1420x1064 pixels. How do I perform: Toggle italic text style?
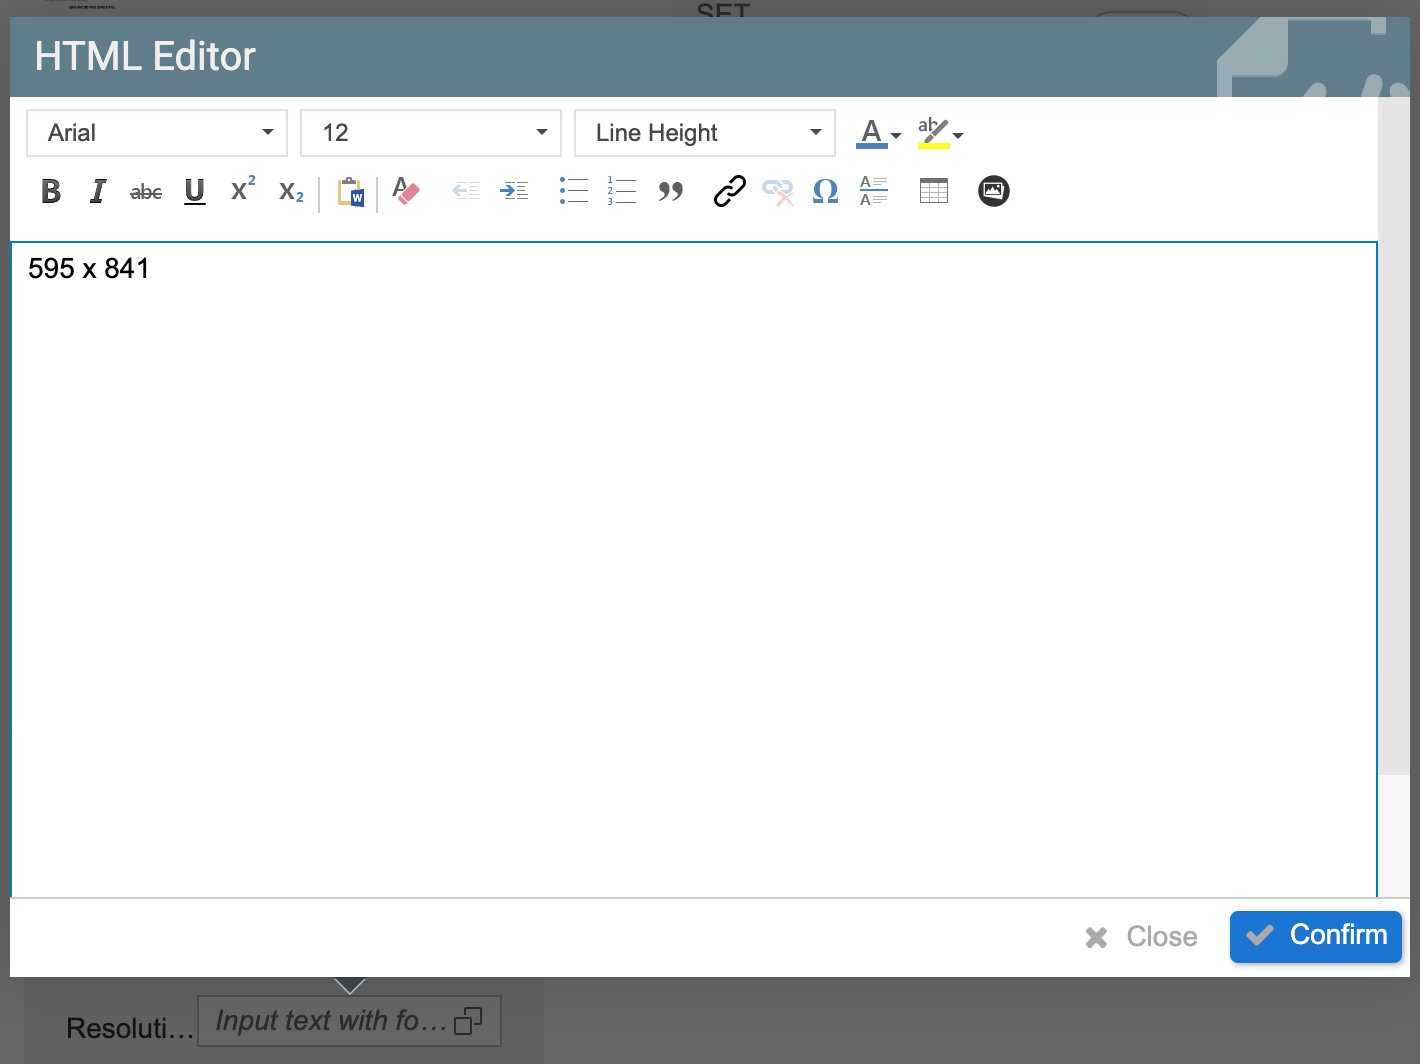point(98,191)
